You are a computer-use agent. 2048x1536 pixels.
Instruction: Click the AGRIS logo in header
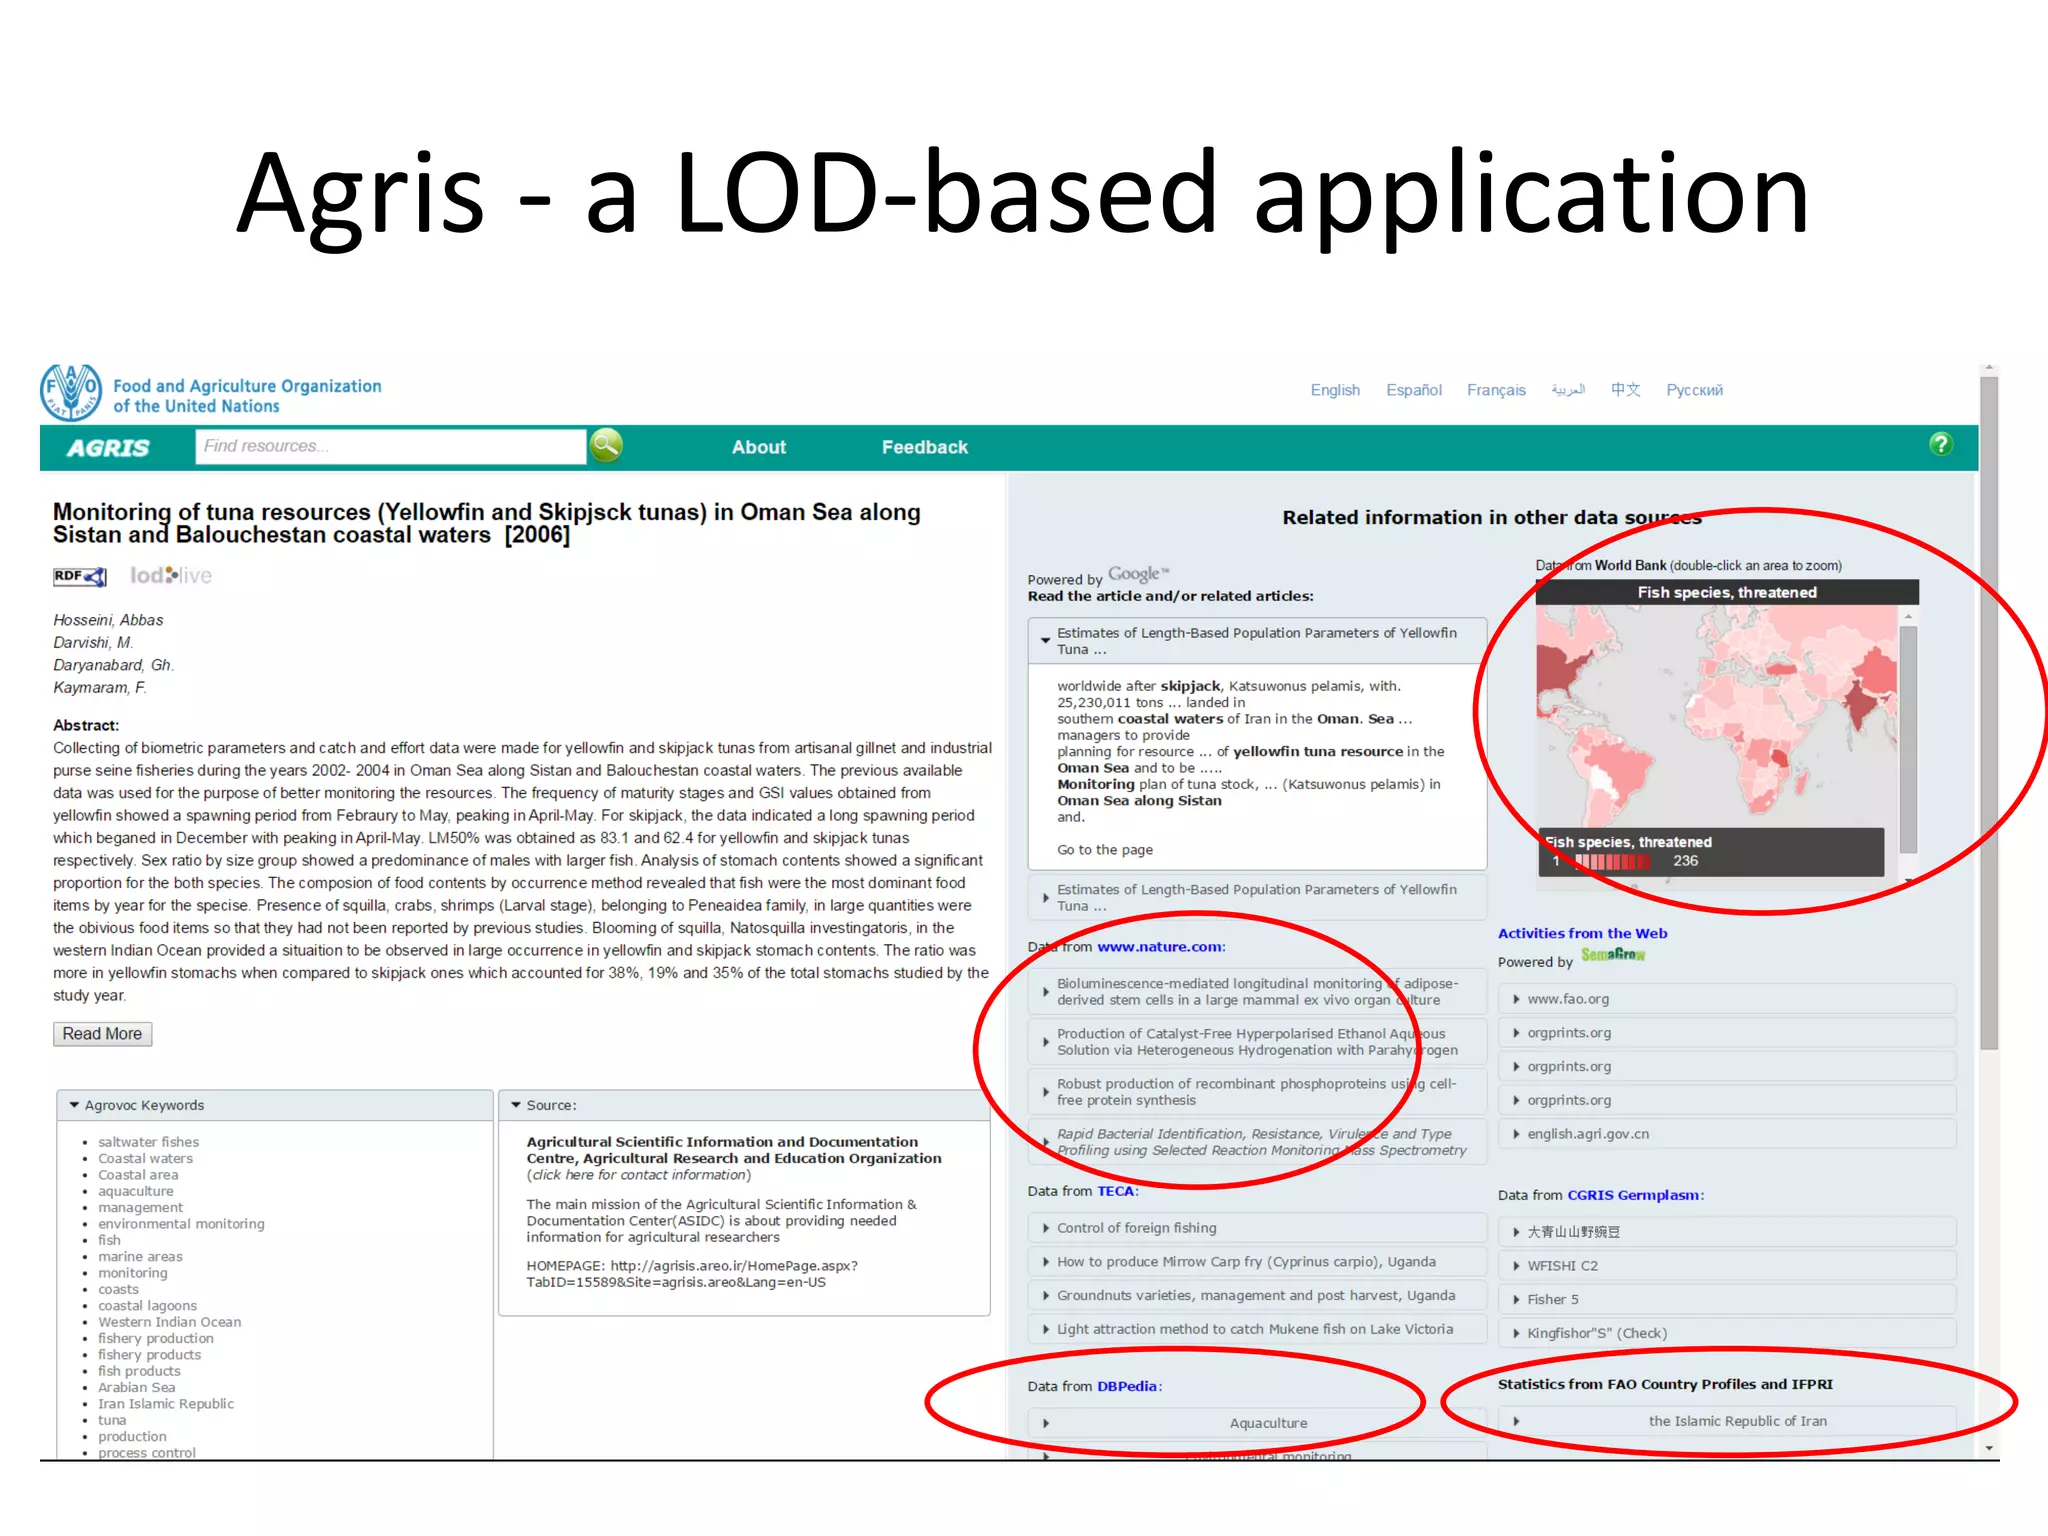108,448
